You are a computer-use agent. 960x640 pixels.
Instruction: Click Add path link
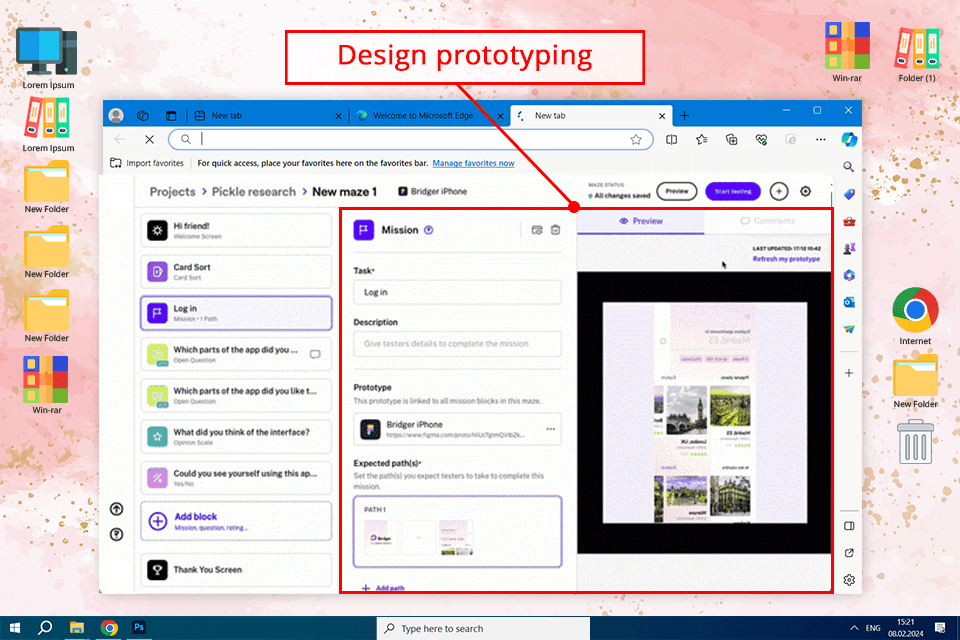coord(383,587)
